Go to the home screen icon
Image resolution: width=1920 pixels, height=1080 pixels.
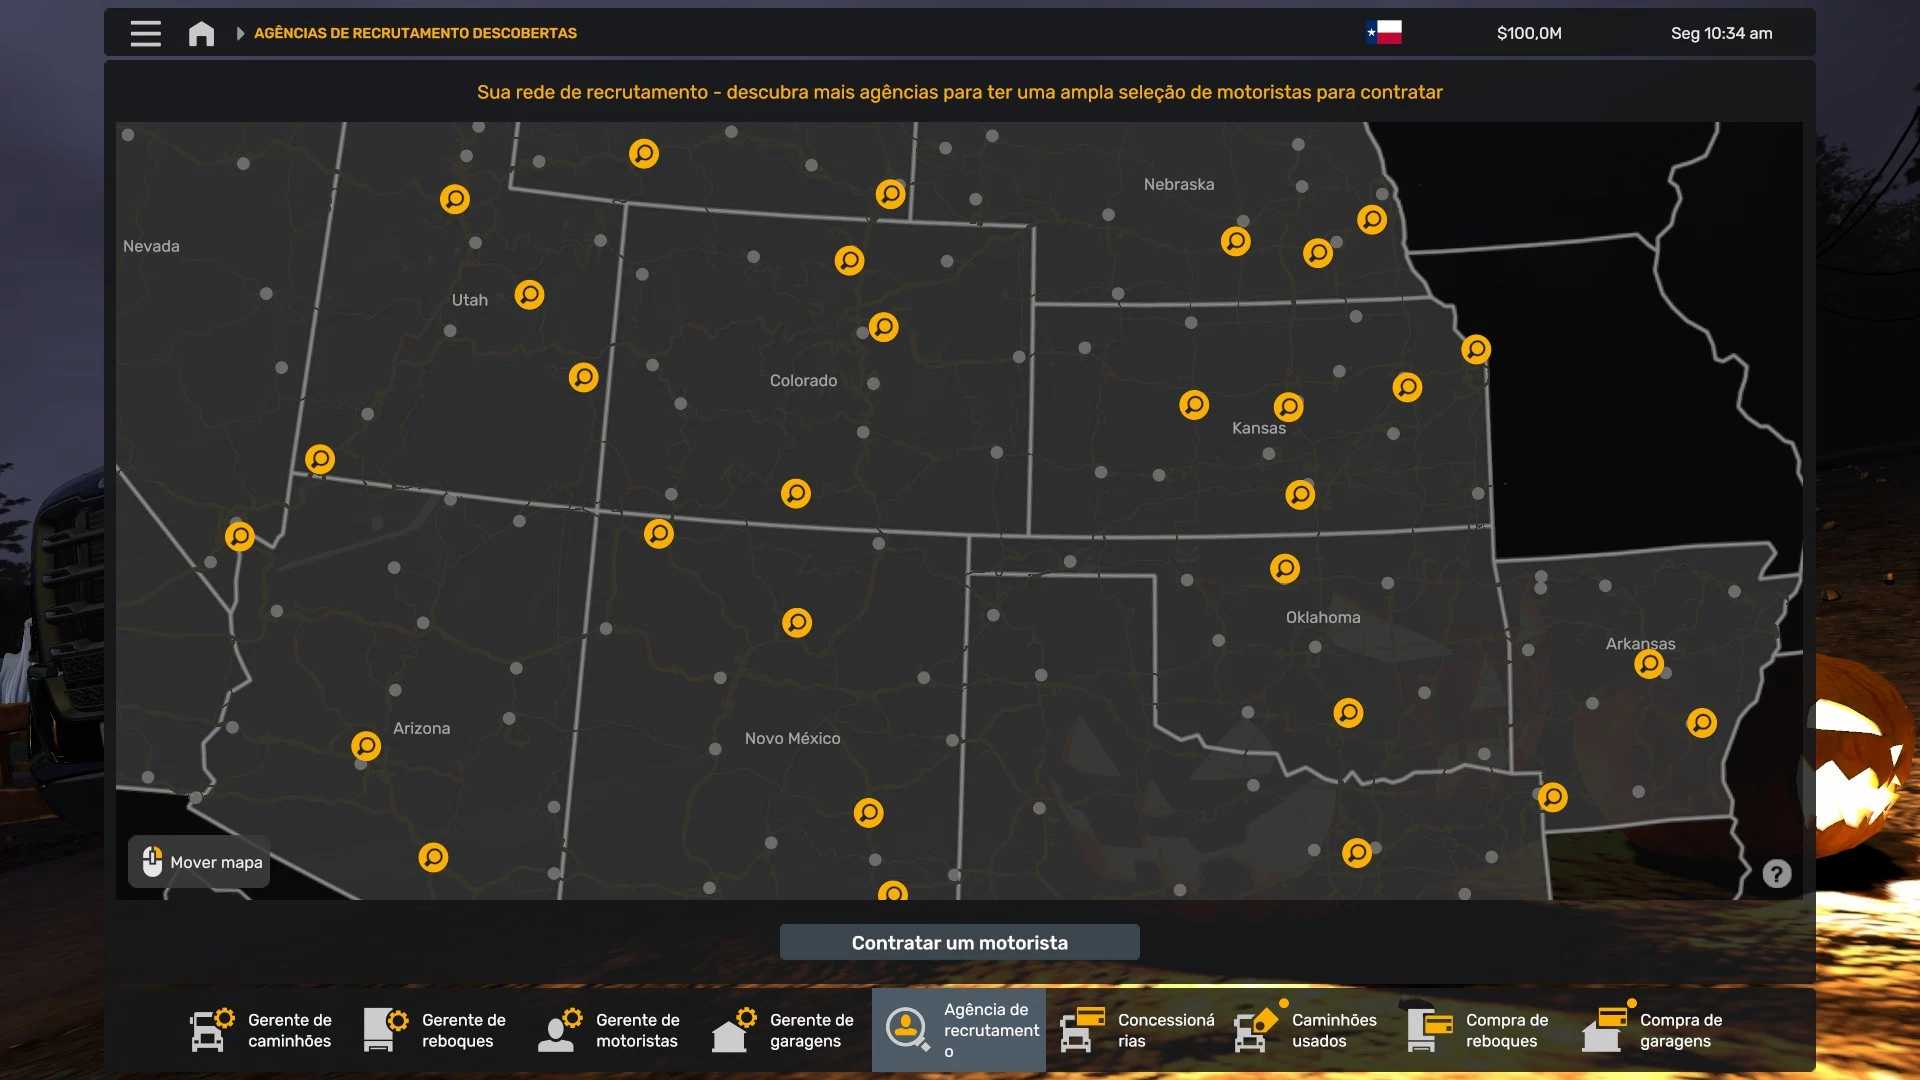[201, 33]
